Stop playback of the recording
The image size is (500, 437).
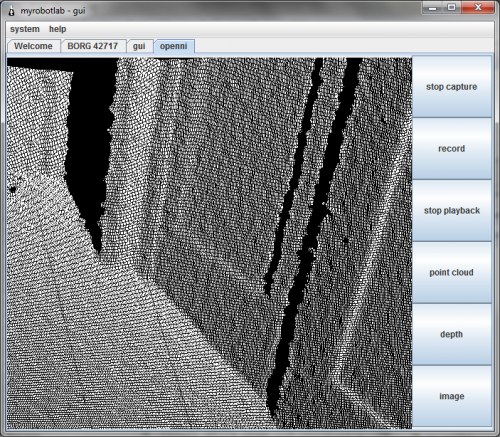[451, 211]
